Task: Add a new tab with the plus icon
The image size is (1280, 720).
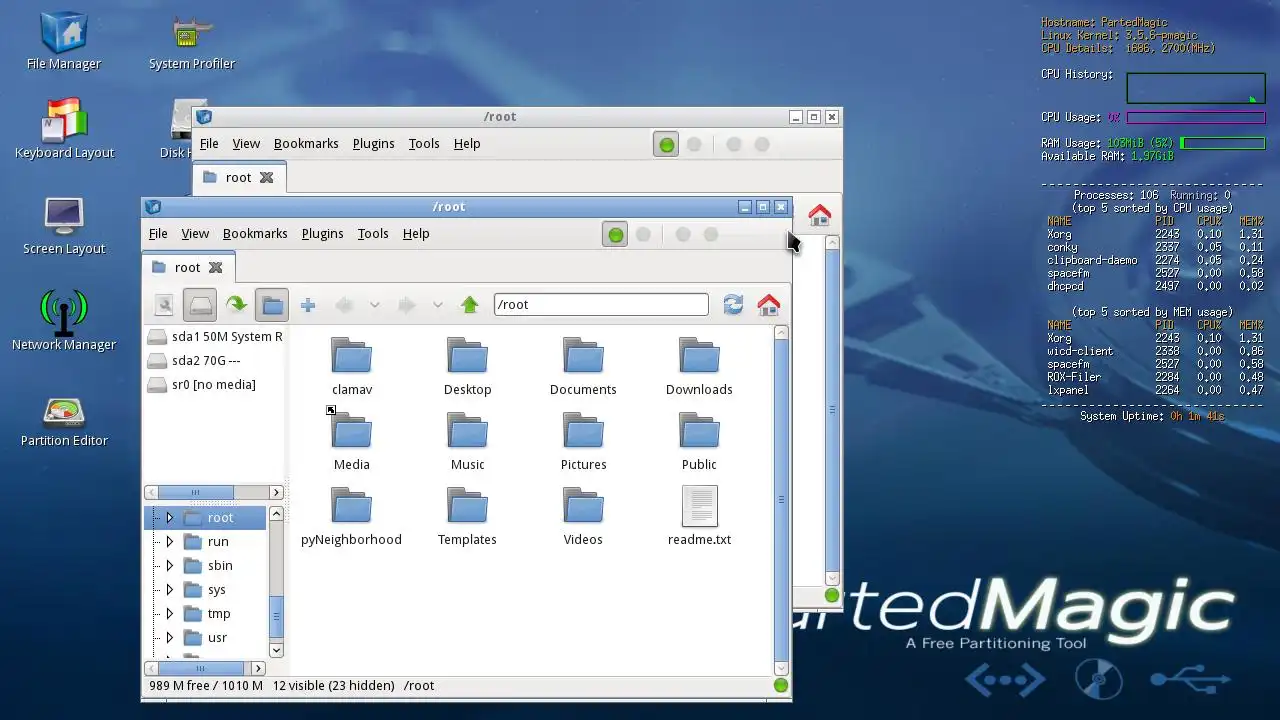Action: 308,305
